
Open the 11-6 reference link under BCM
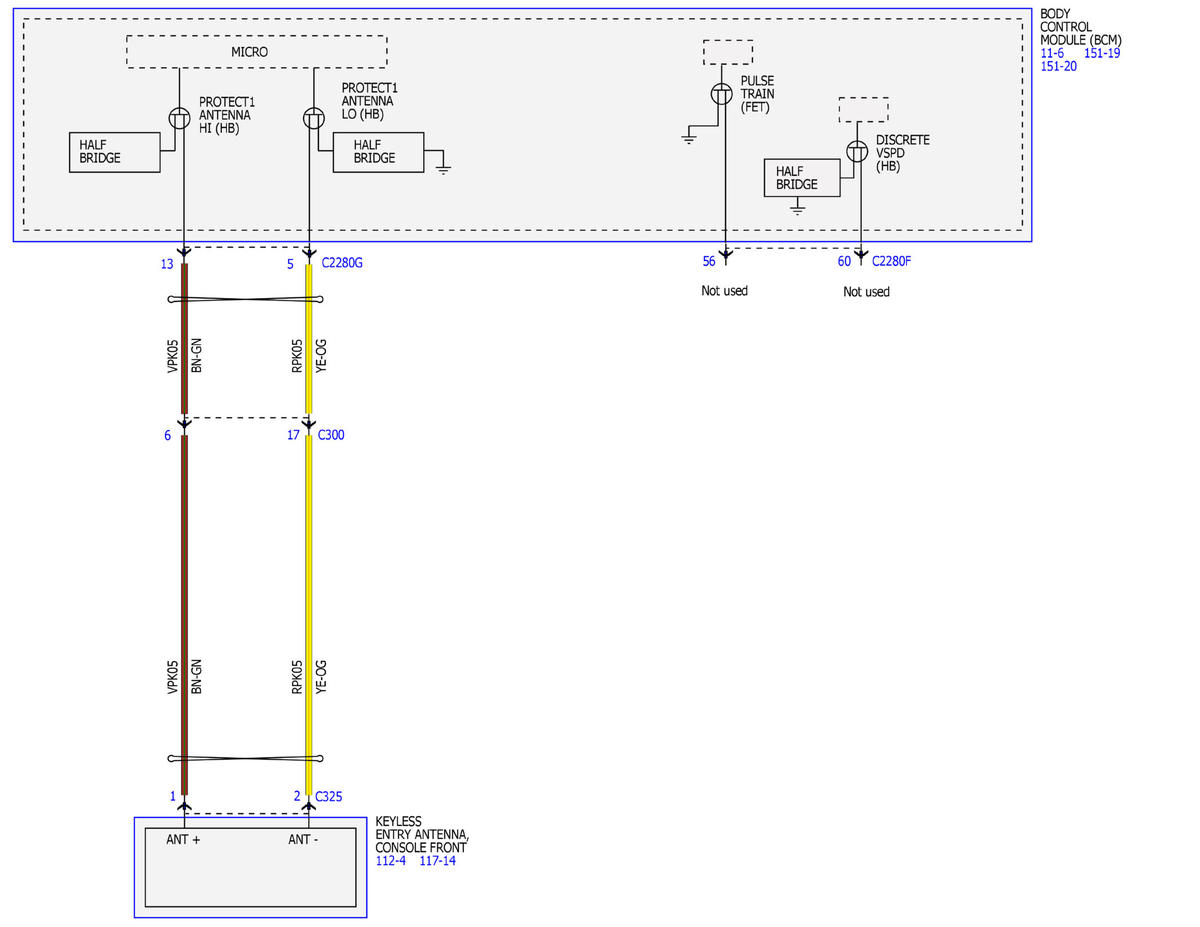click(x=1054, y=53)
